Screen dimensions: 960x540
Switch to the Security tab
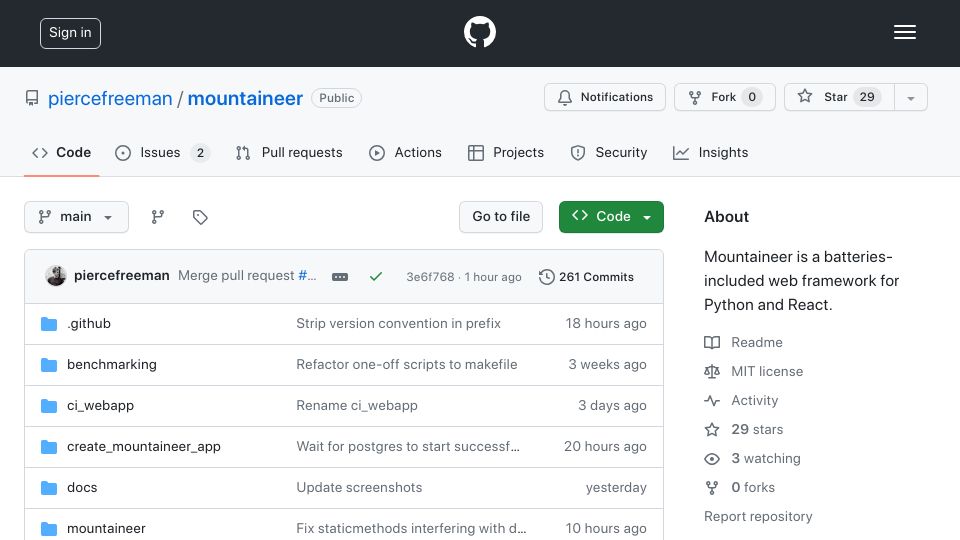click(x=609, y=152)
